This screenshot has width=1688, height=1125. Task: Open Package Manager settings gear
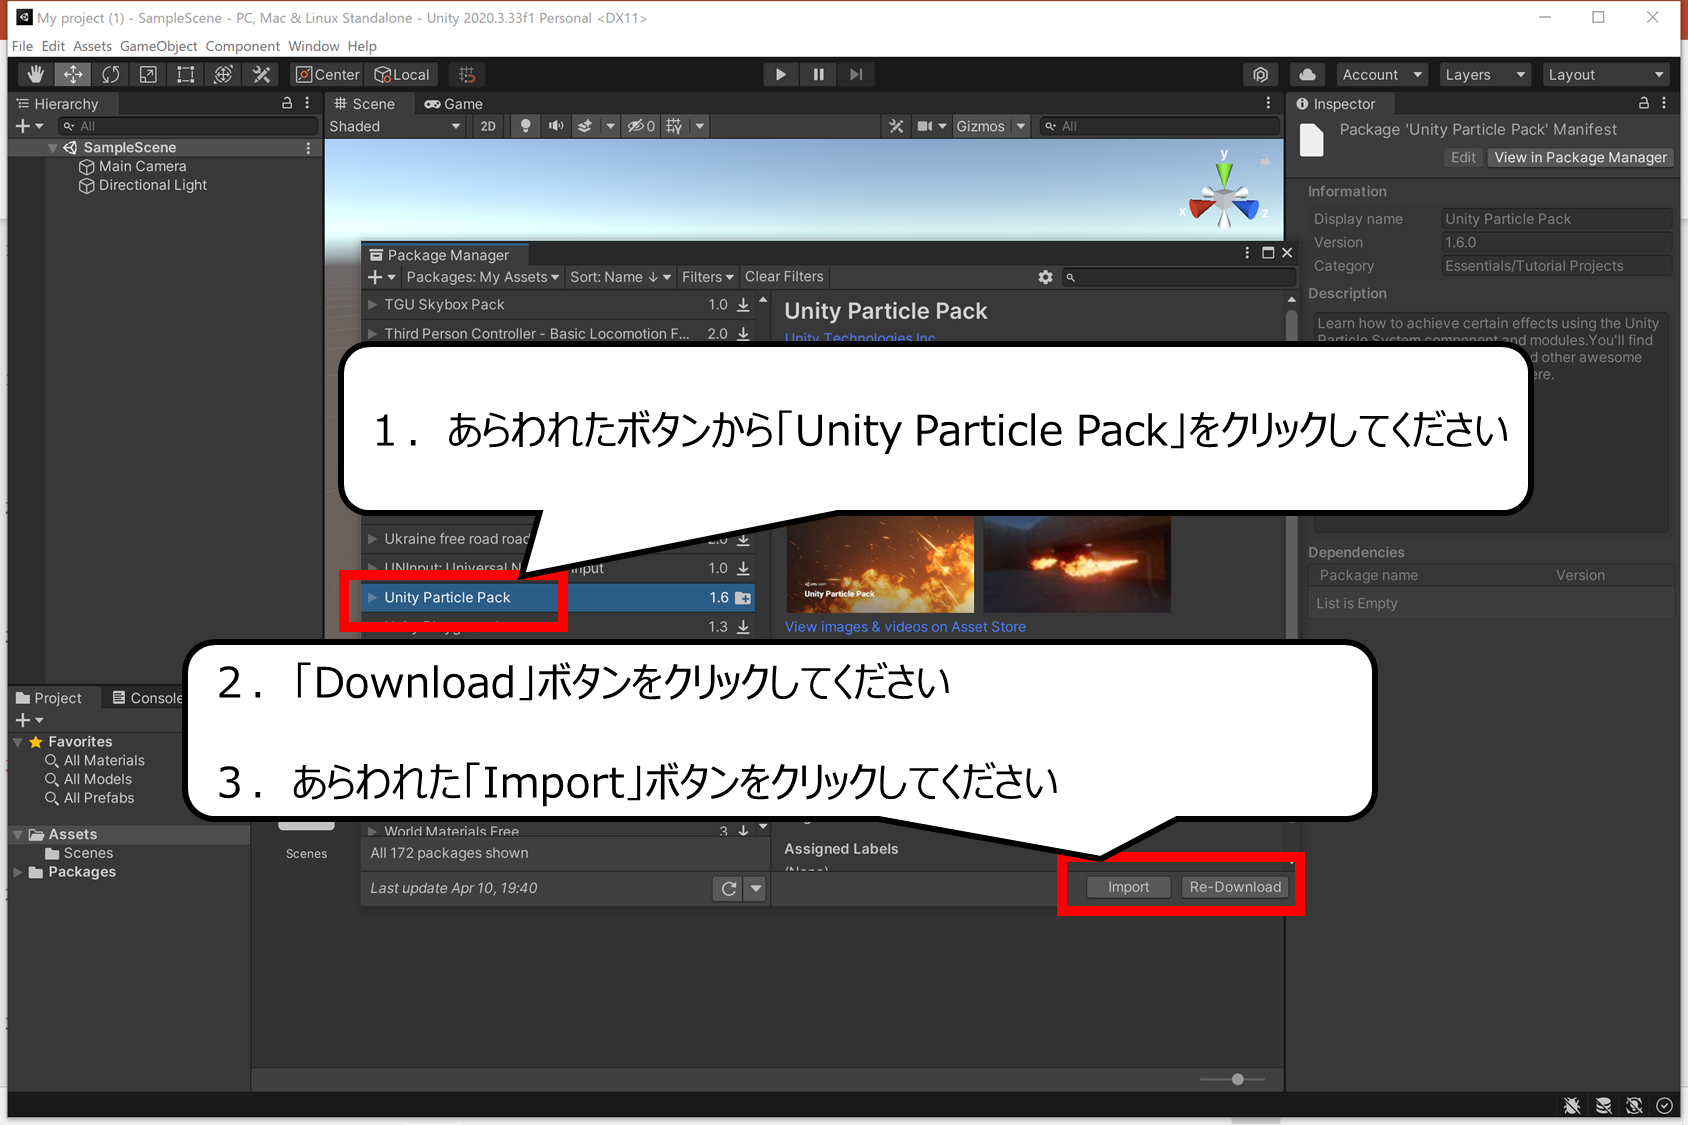pos(1045,277)
